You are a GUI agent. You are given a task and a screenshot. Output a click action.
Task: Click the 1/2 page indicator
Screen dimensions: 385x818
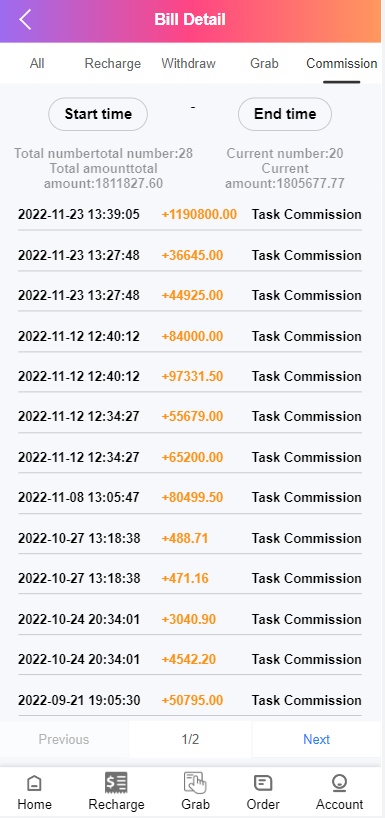coord(190,739)
